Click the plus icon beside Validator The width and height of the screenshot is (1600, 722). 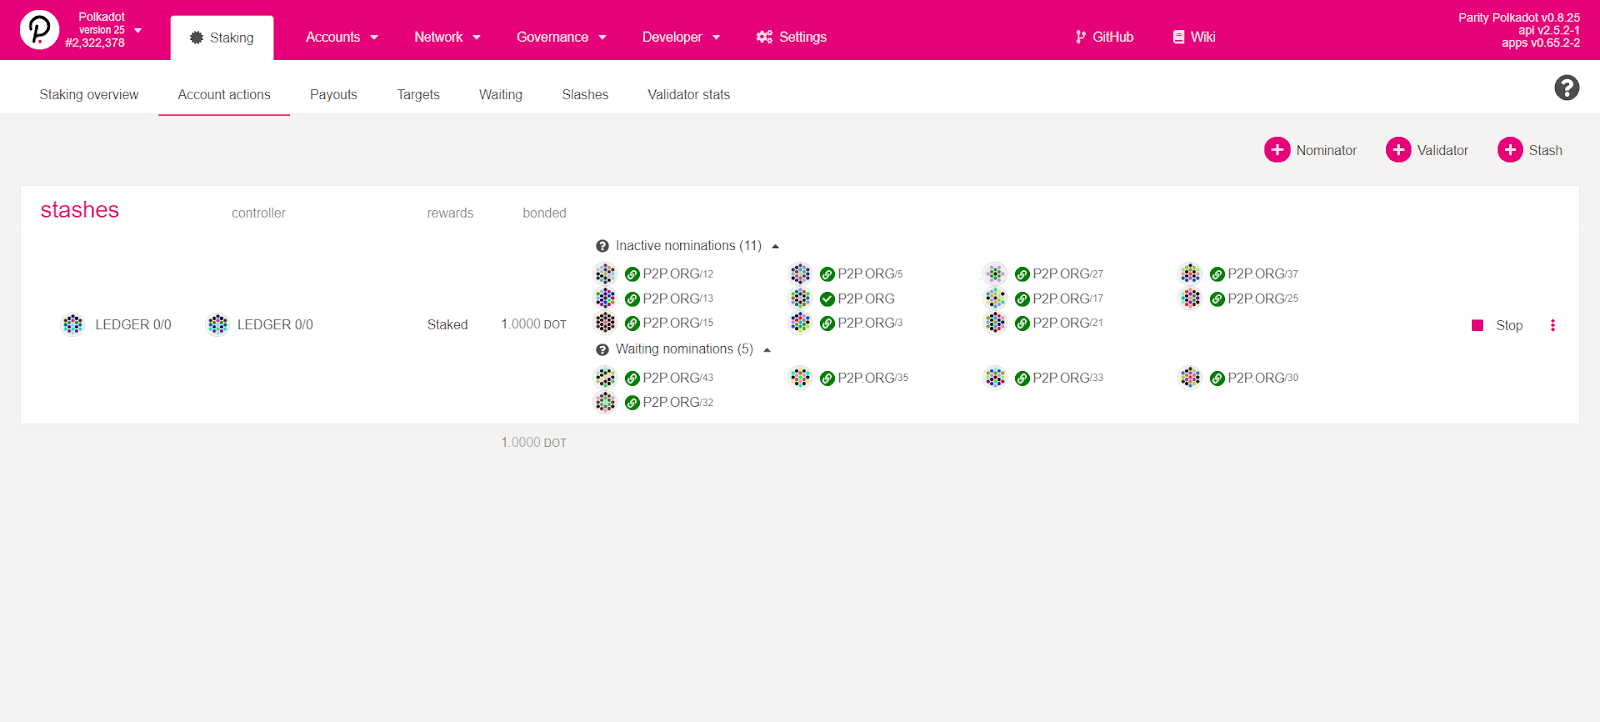[1398, 150]
